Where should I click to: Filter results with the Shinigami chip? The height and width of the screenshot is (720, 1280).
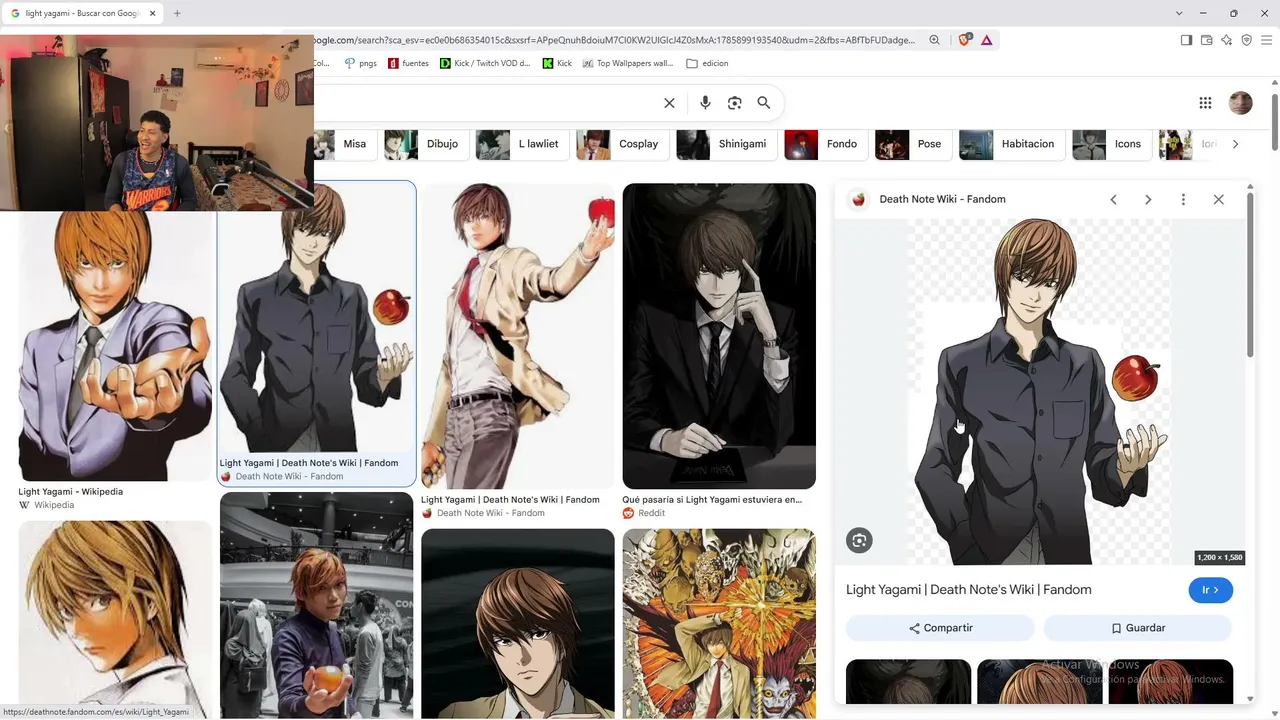(x=726, y=144)
